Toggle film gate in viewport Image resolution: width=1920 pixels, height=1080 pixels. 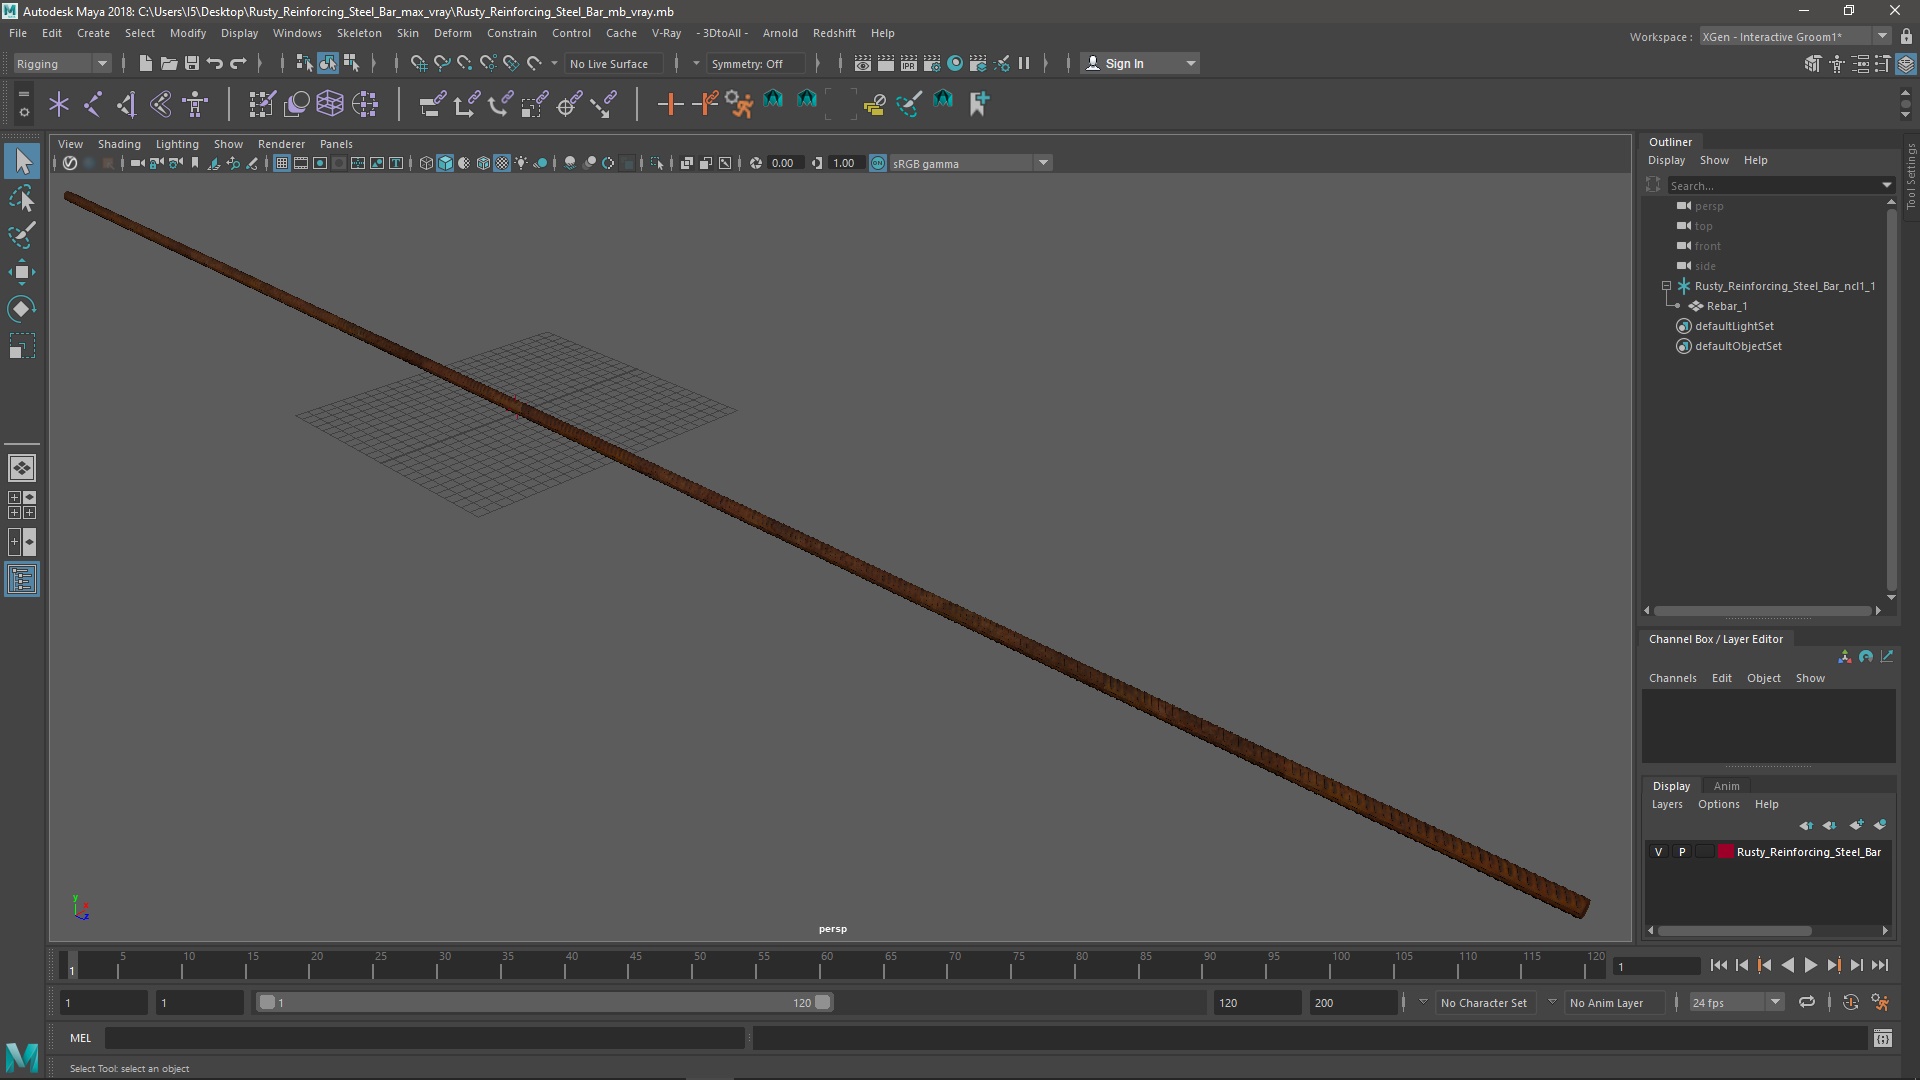point(301,163)
